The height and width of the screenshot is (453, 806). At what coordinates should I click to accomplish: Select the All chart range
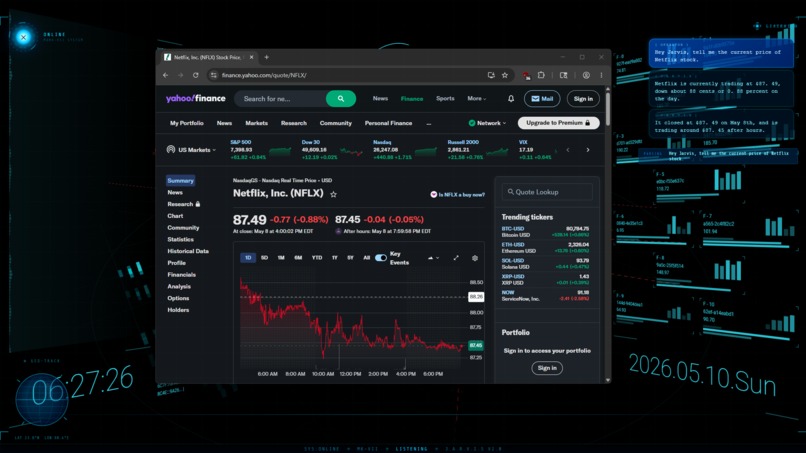(367, 258)
